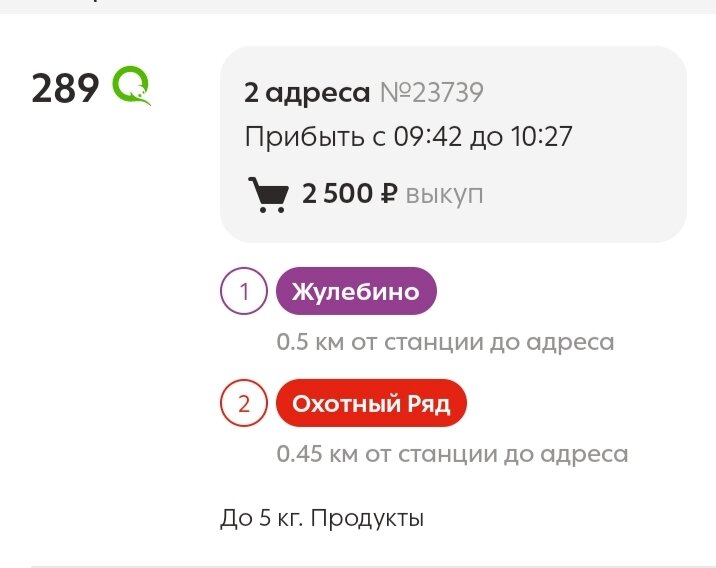
Task: Tap the shopping cart icon
Action: (x=268, y=195)
